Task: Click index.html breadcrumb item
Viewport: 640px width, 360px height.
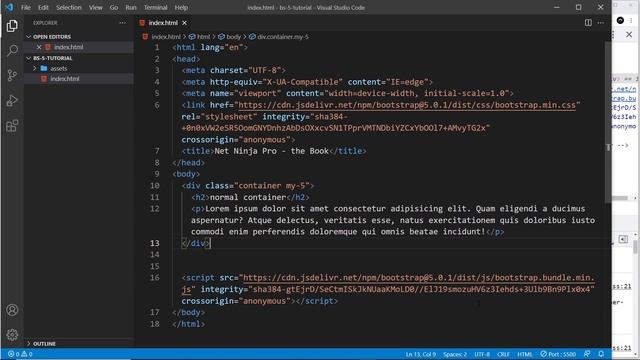Action: [166, 37]
